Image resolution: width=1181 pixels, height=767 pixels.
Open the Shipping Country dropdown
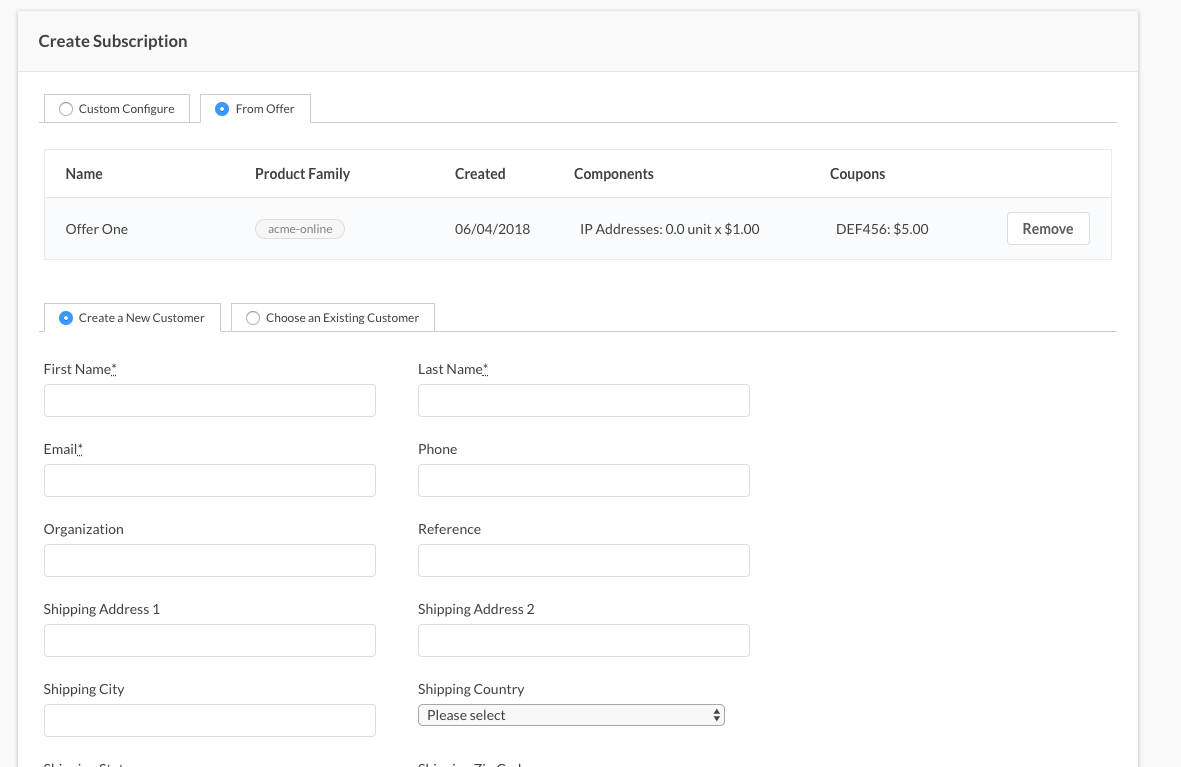[x=571, y=715]
